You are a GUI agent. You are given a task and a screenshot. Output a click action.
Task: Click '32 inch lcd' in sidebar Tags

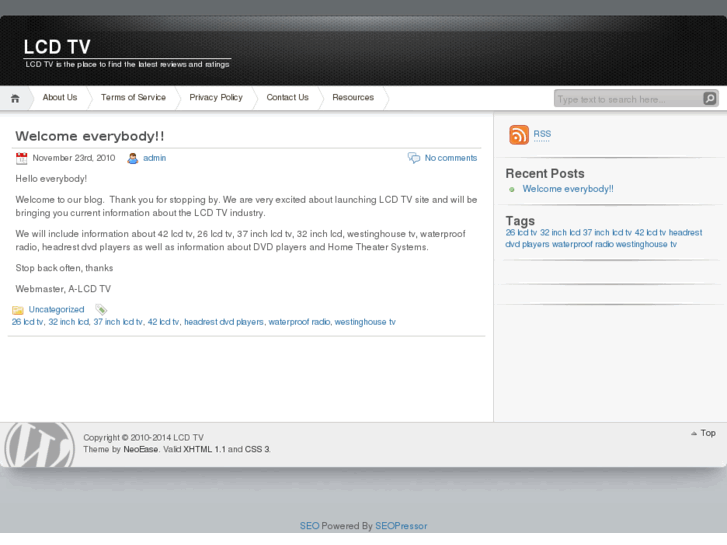[560, 232]
